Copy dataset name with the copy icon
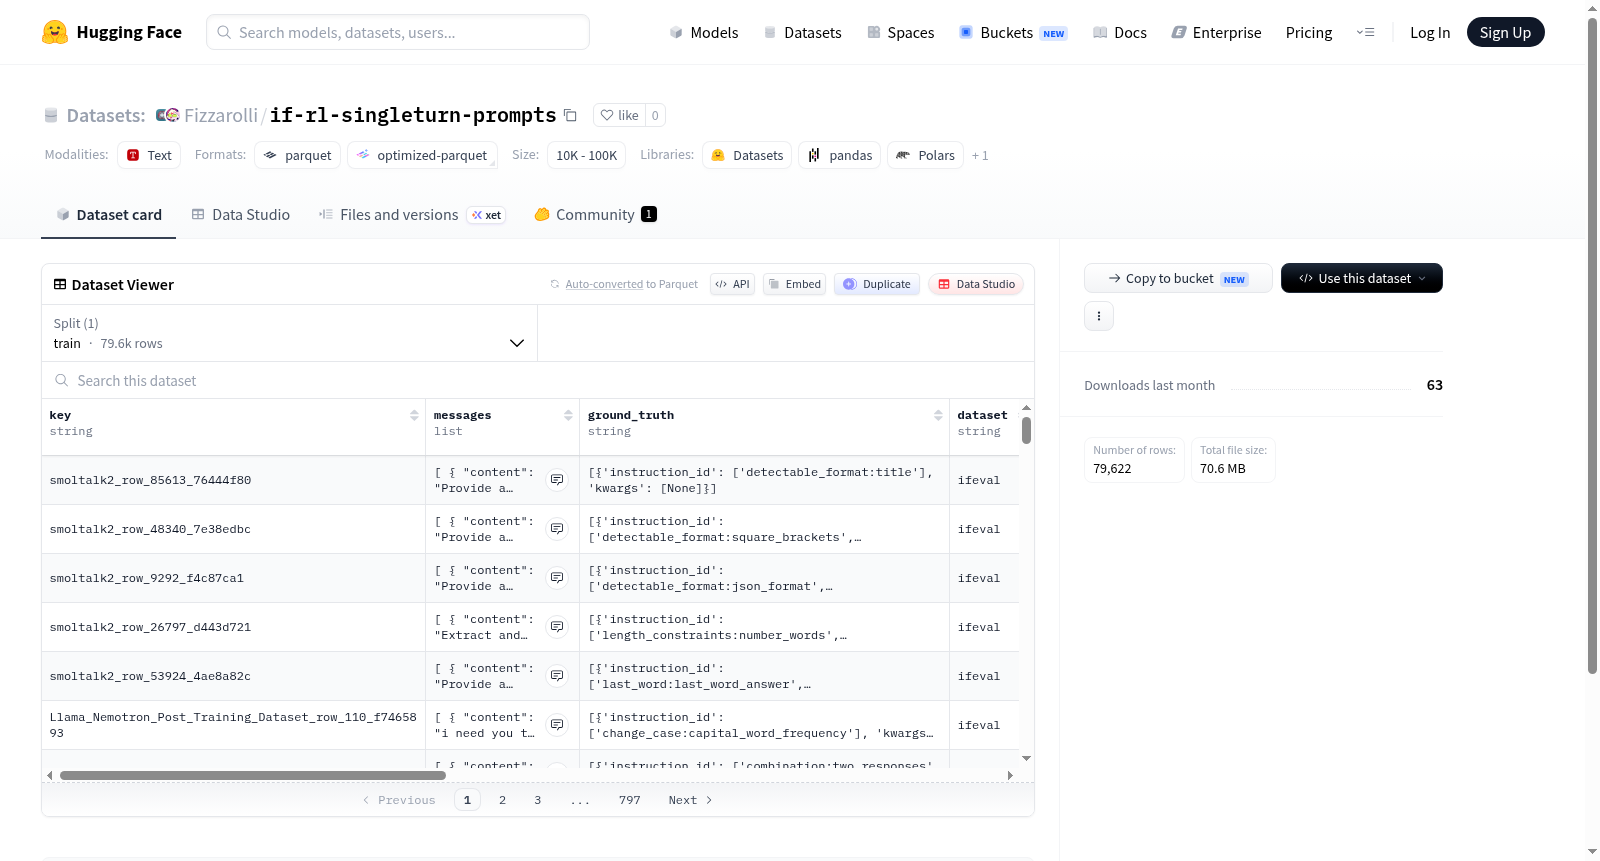The width and height of the screenshot is (1600, 861). 570,115
